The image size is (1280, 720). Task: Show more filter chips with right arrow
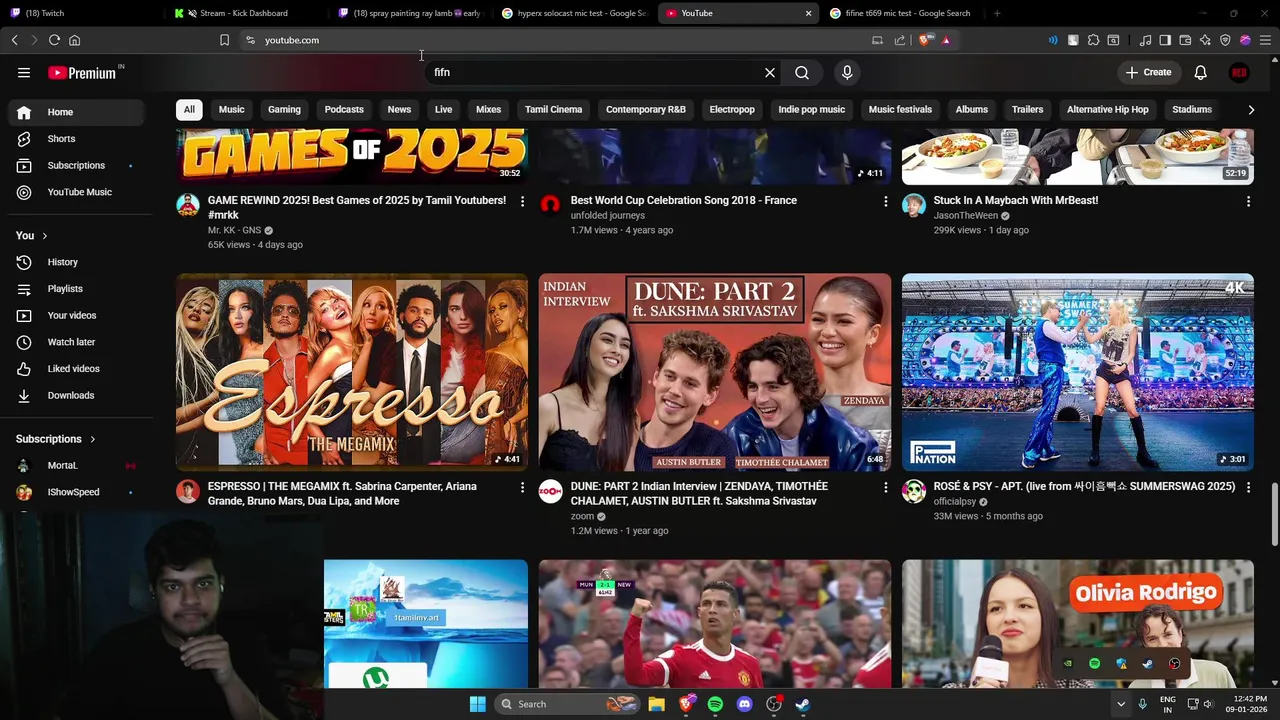pos(1251,110)
